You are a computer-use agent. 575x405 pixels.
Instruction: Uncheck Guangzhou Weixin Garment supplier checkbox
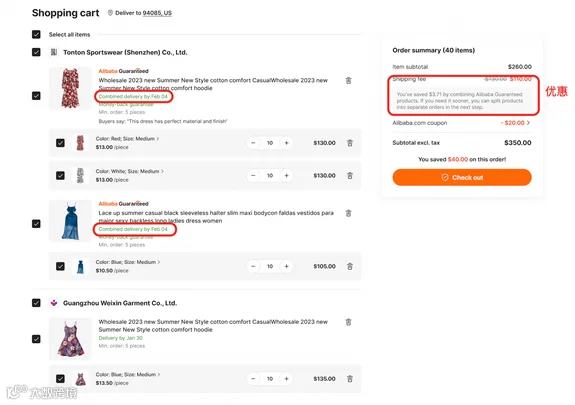(36, 303)
